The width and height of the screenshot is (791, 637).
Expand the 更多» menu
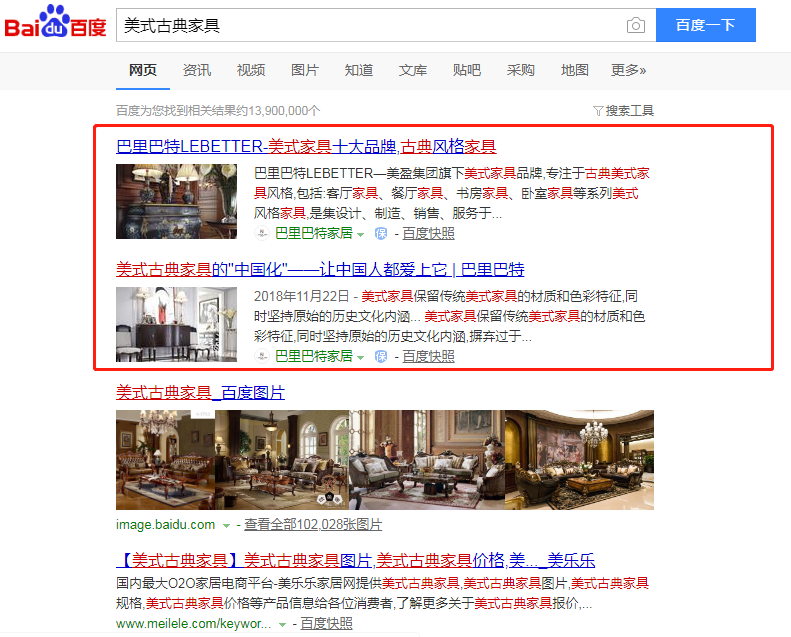pyautogui.click(x=629, y=70)
